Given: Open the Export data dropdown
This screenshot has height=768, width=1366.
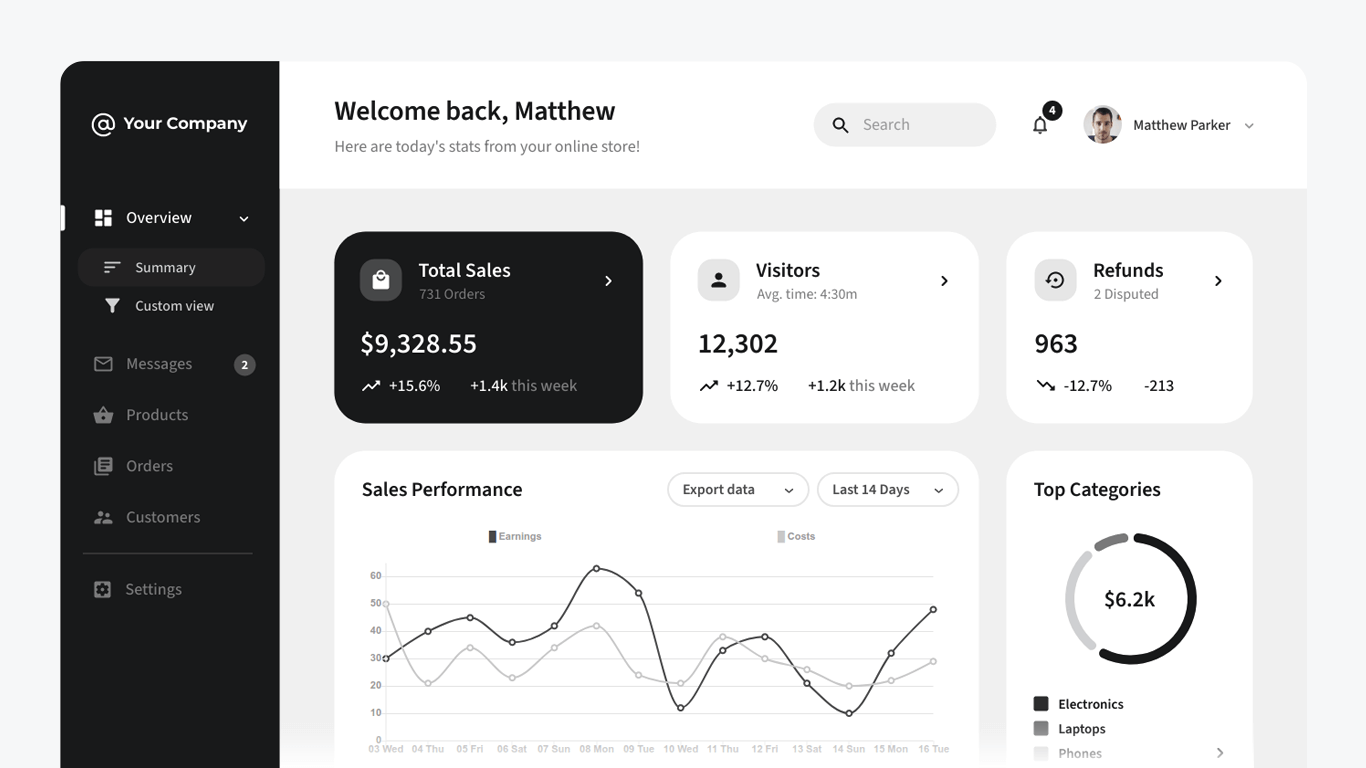Looking at the screenshot, I should point(737,489).
